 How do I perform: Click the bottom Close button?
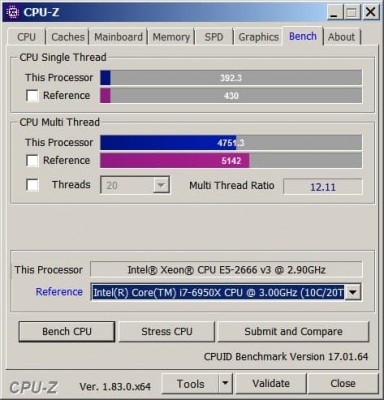pyautogui.click(x=343, y=384)
